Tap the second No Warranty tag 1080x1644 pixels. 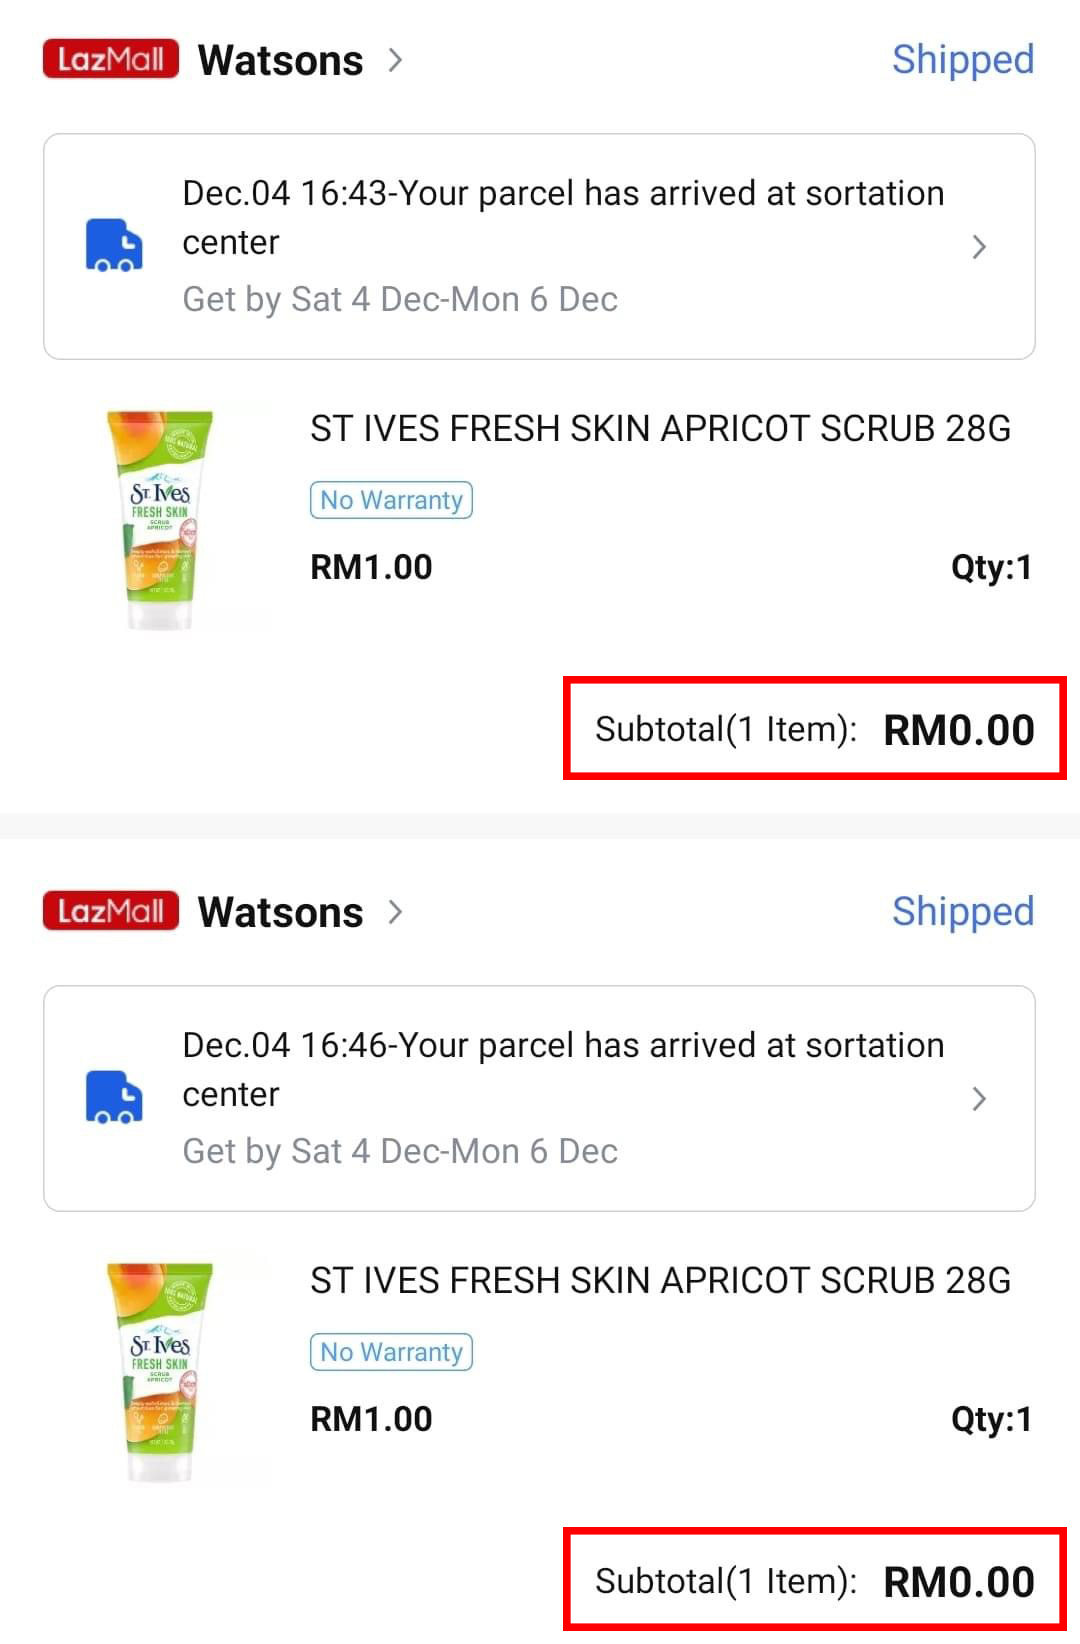391,1352
